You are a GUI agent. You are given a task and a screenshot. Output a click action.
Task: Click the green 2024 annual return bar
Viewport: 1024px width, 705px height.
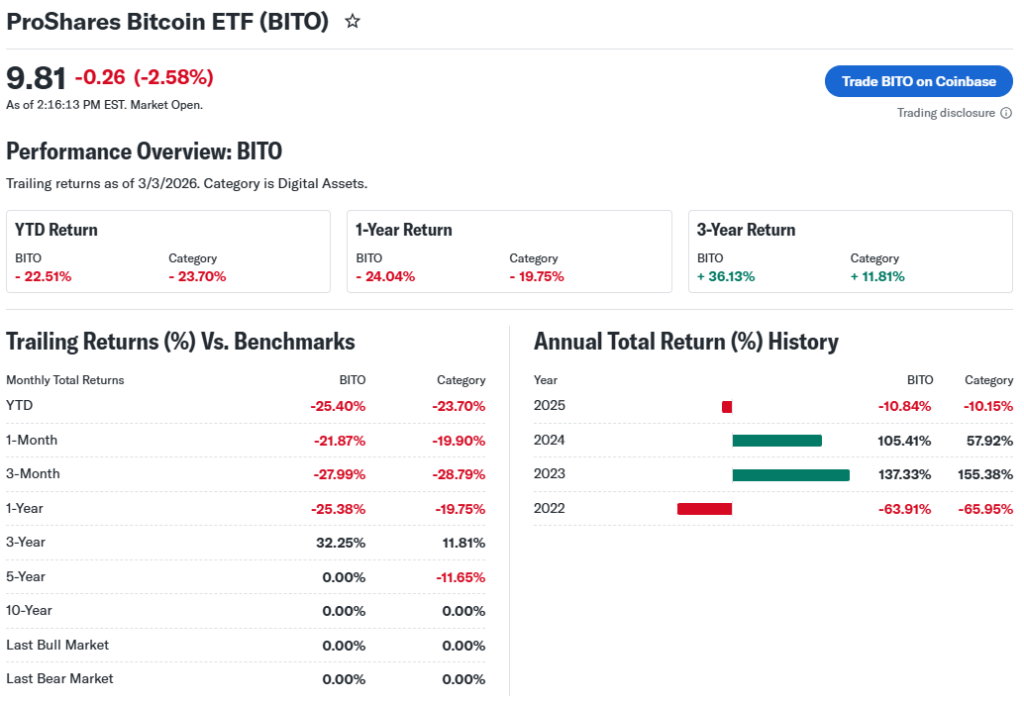coord(777,440)
